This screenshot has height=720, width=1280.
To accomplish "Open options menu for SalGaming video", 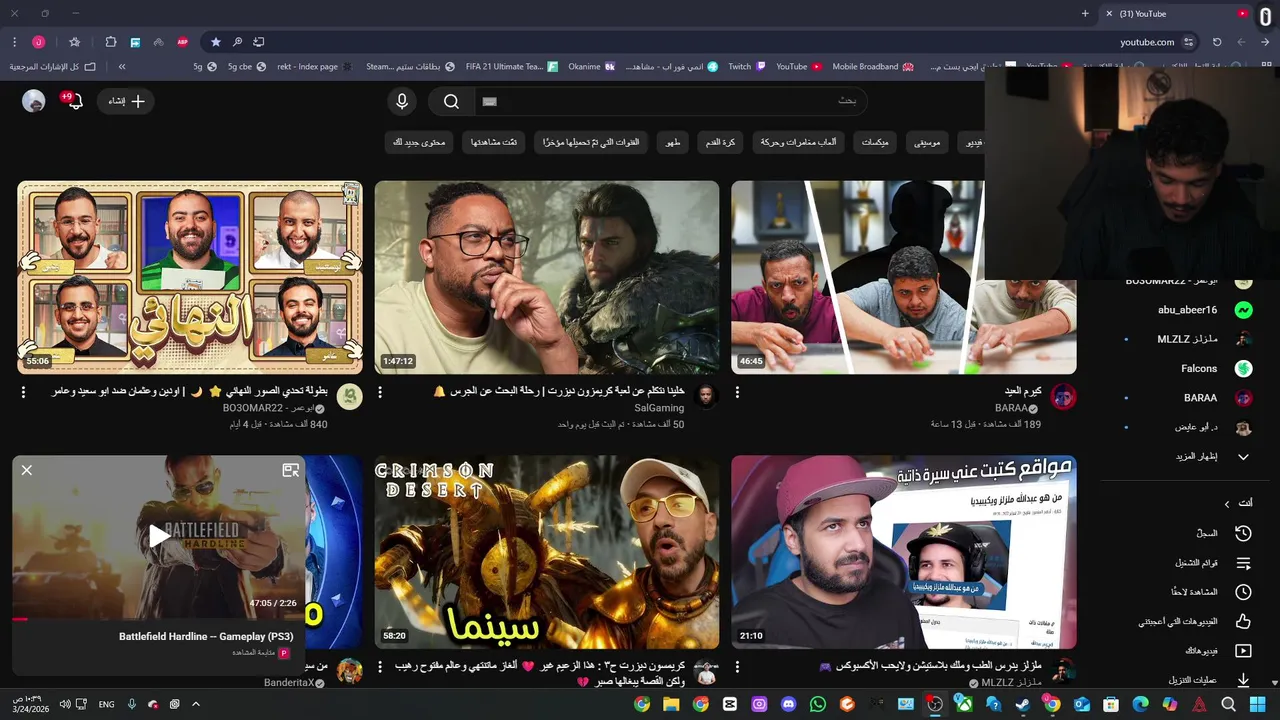I will click(380, 392).
